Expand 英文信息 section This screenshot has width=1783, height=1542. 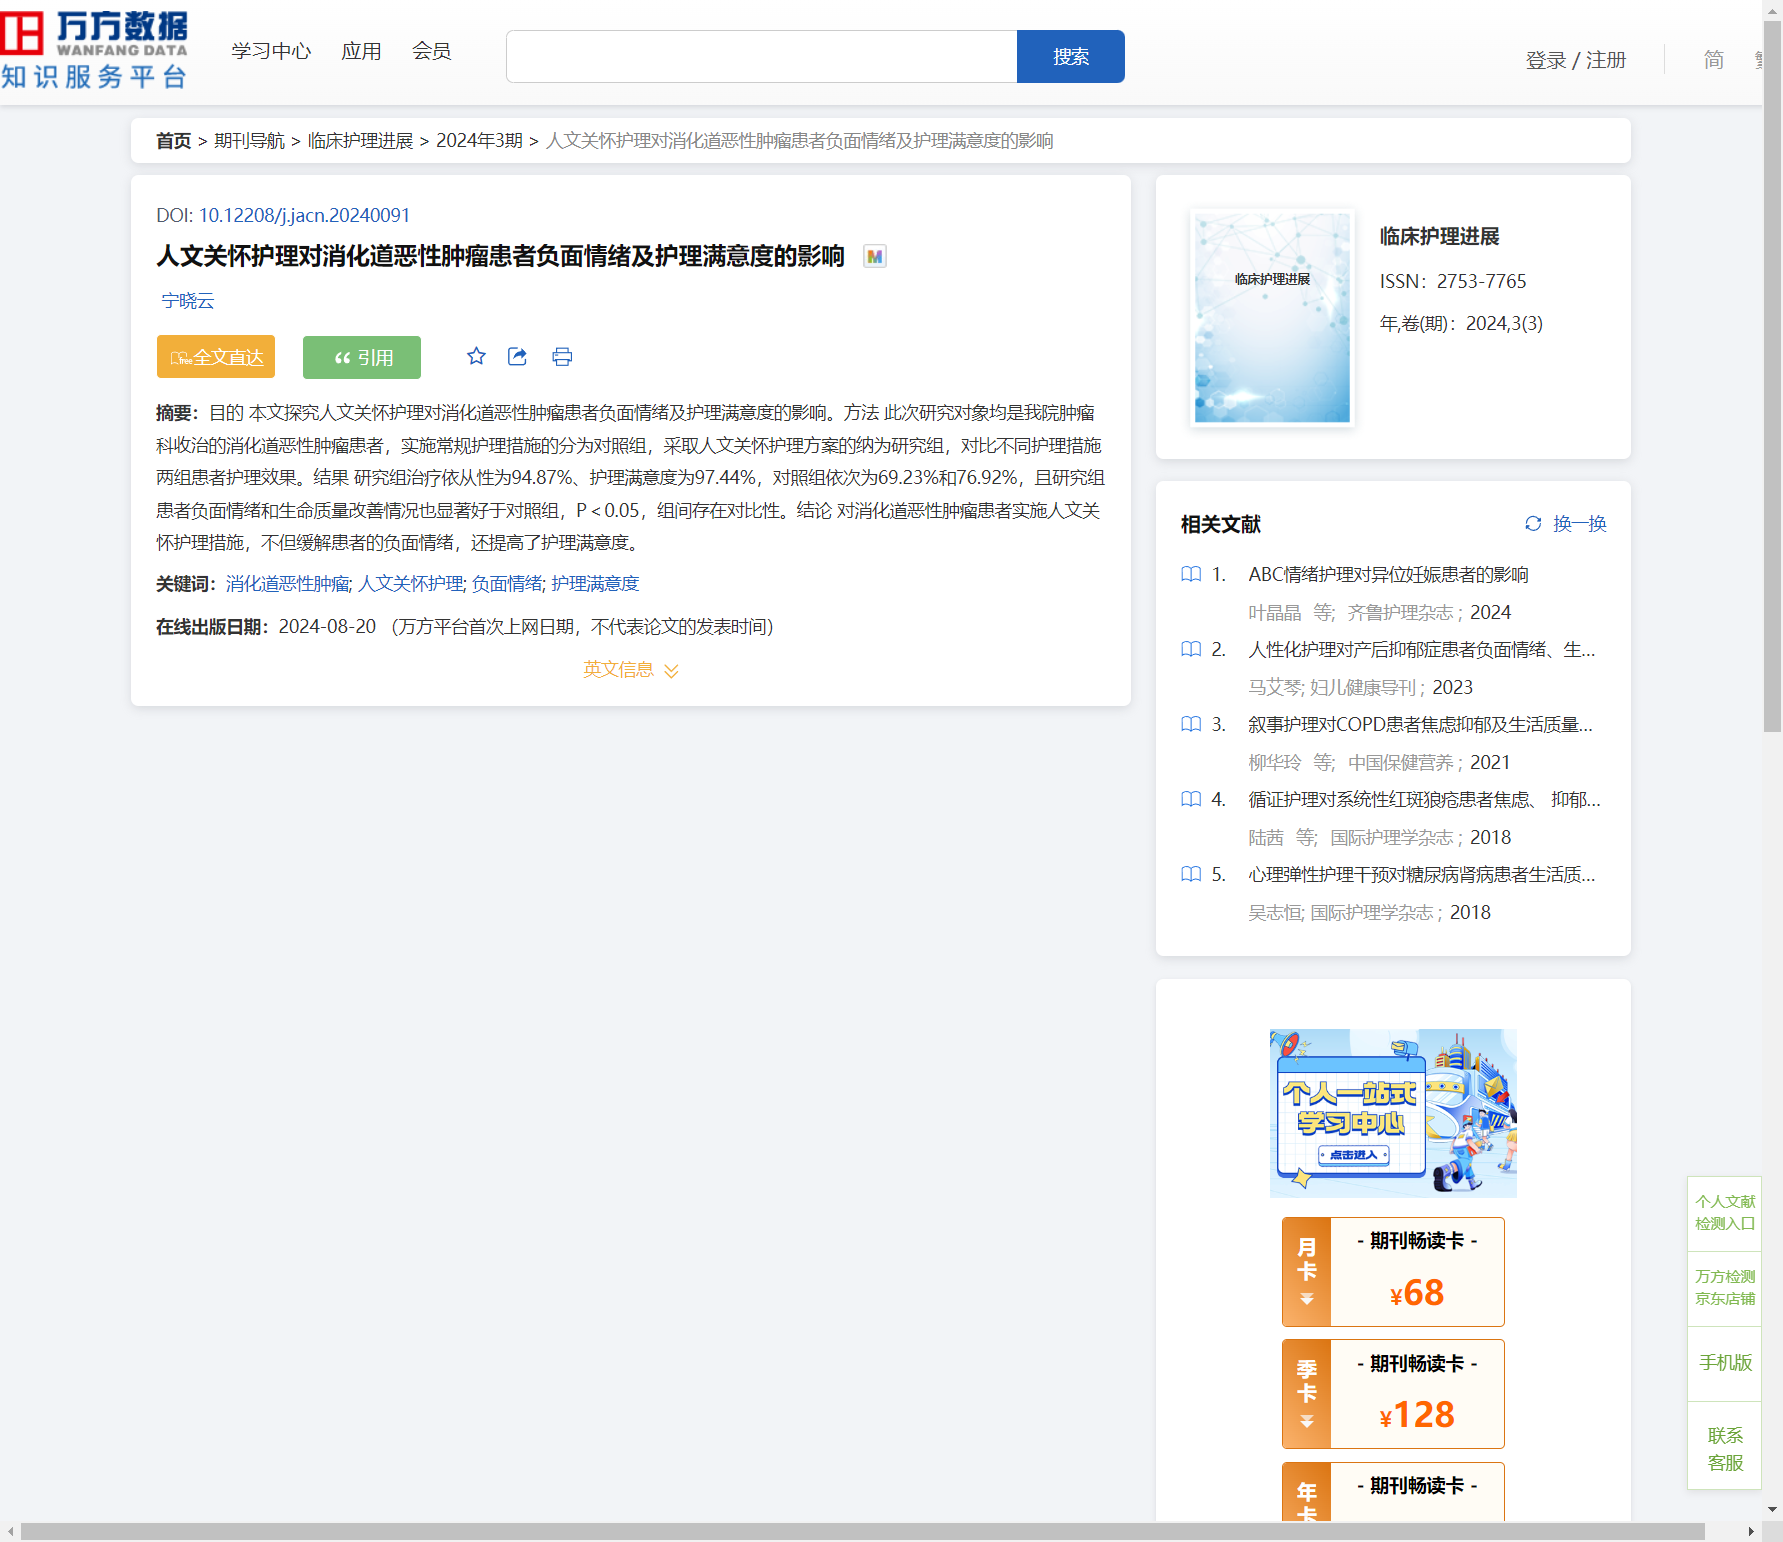point(631,670)
